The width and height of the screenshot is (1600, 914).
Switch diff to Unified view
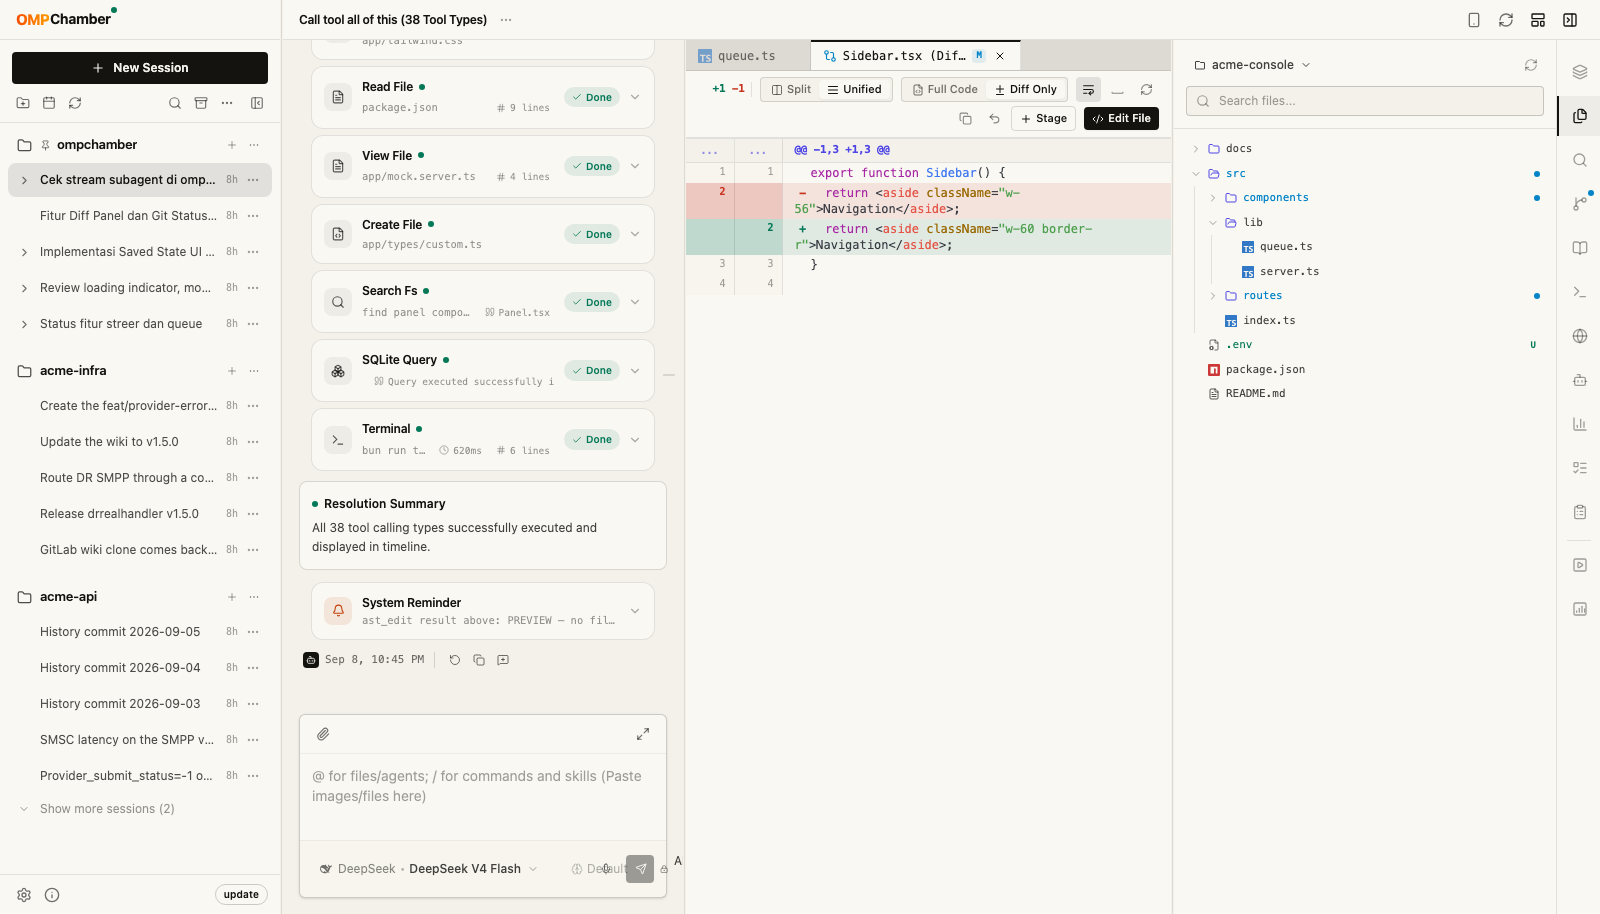(x=854, y=89)
